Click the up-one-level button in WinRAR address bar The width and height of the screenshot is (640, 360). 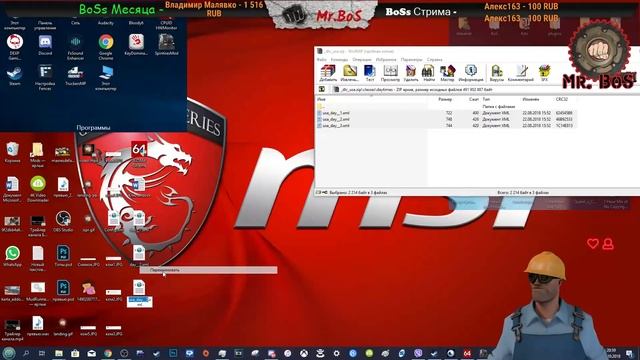pos(322,89)
